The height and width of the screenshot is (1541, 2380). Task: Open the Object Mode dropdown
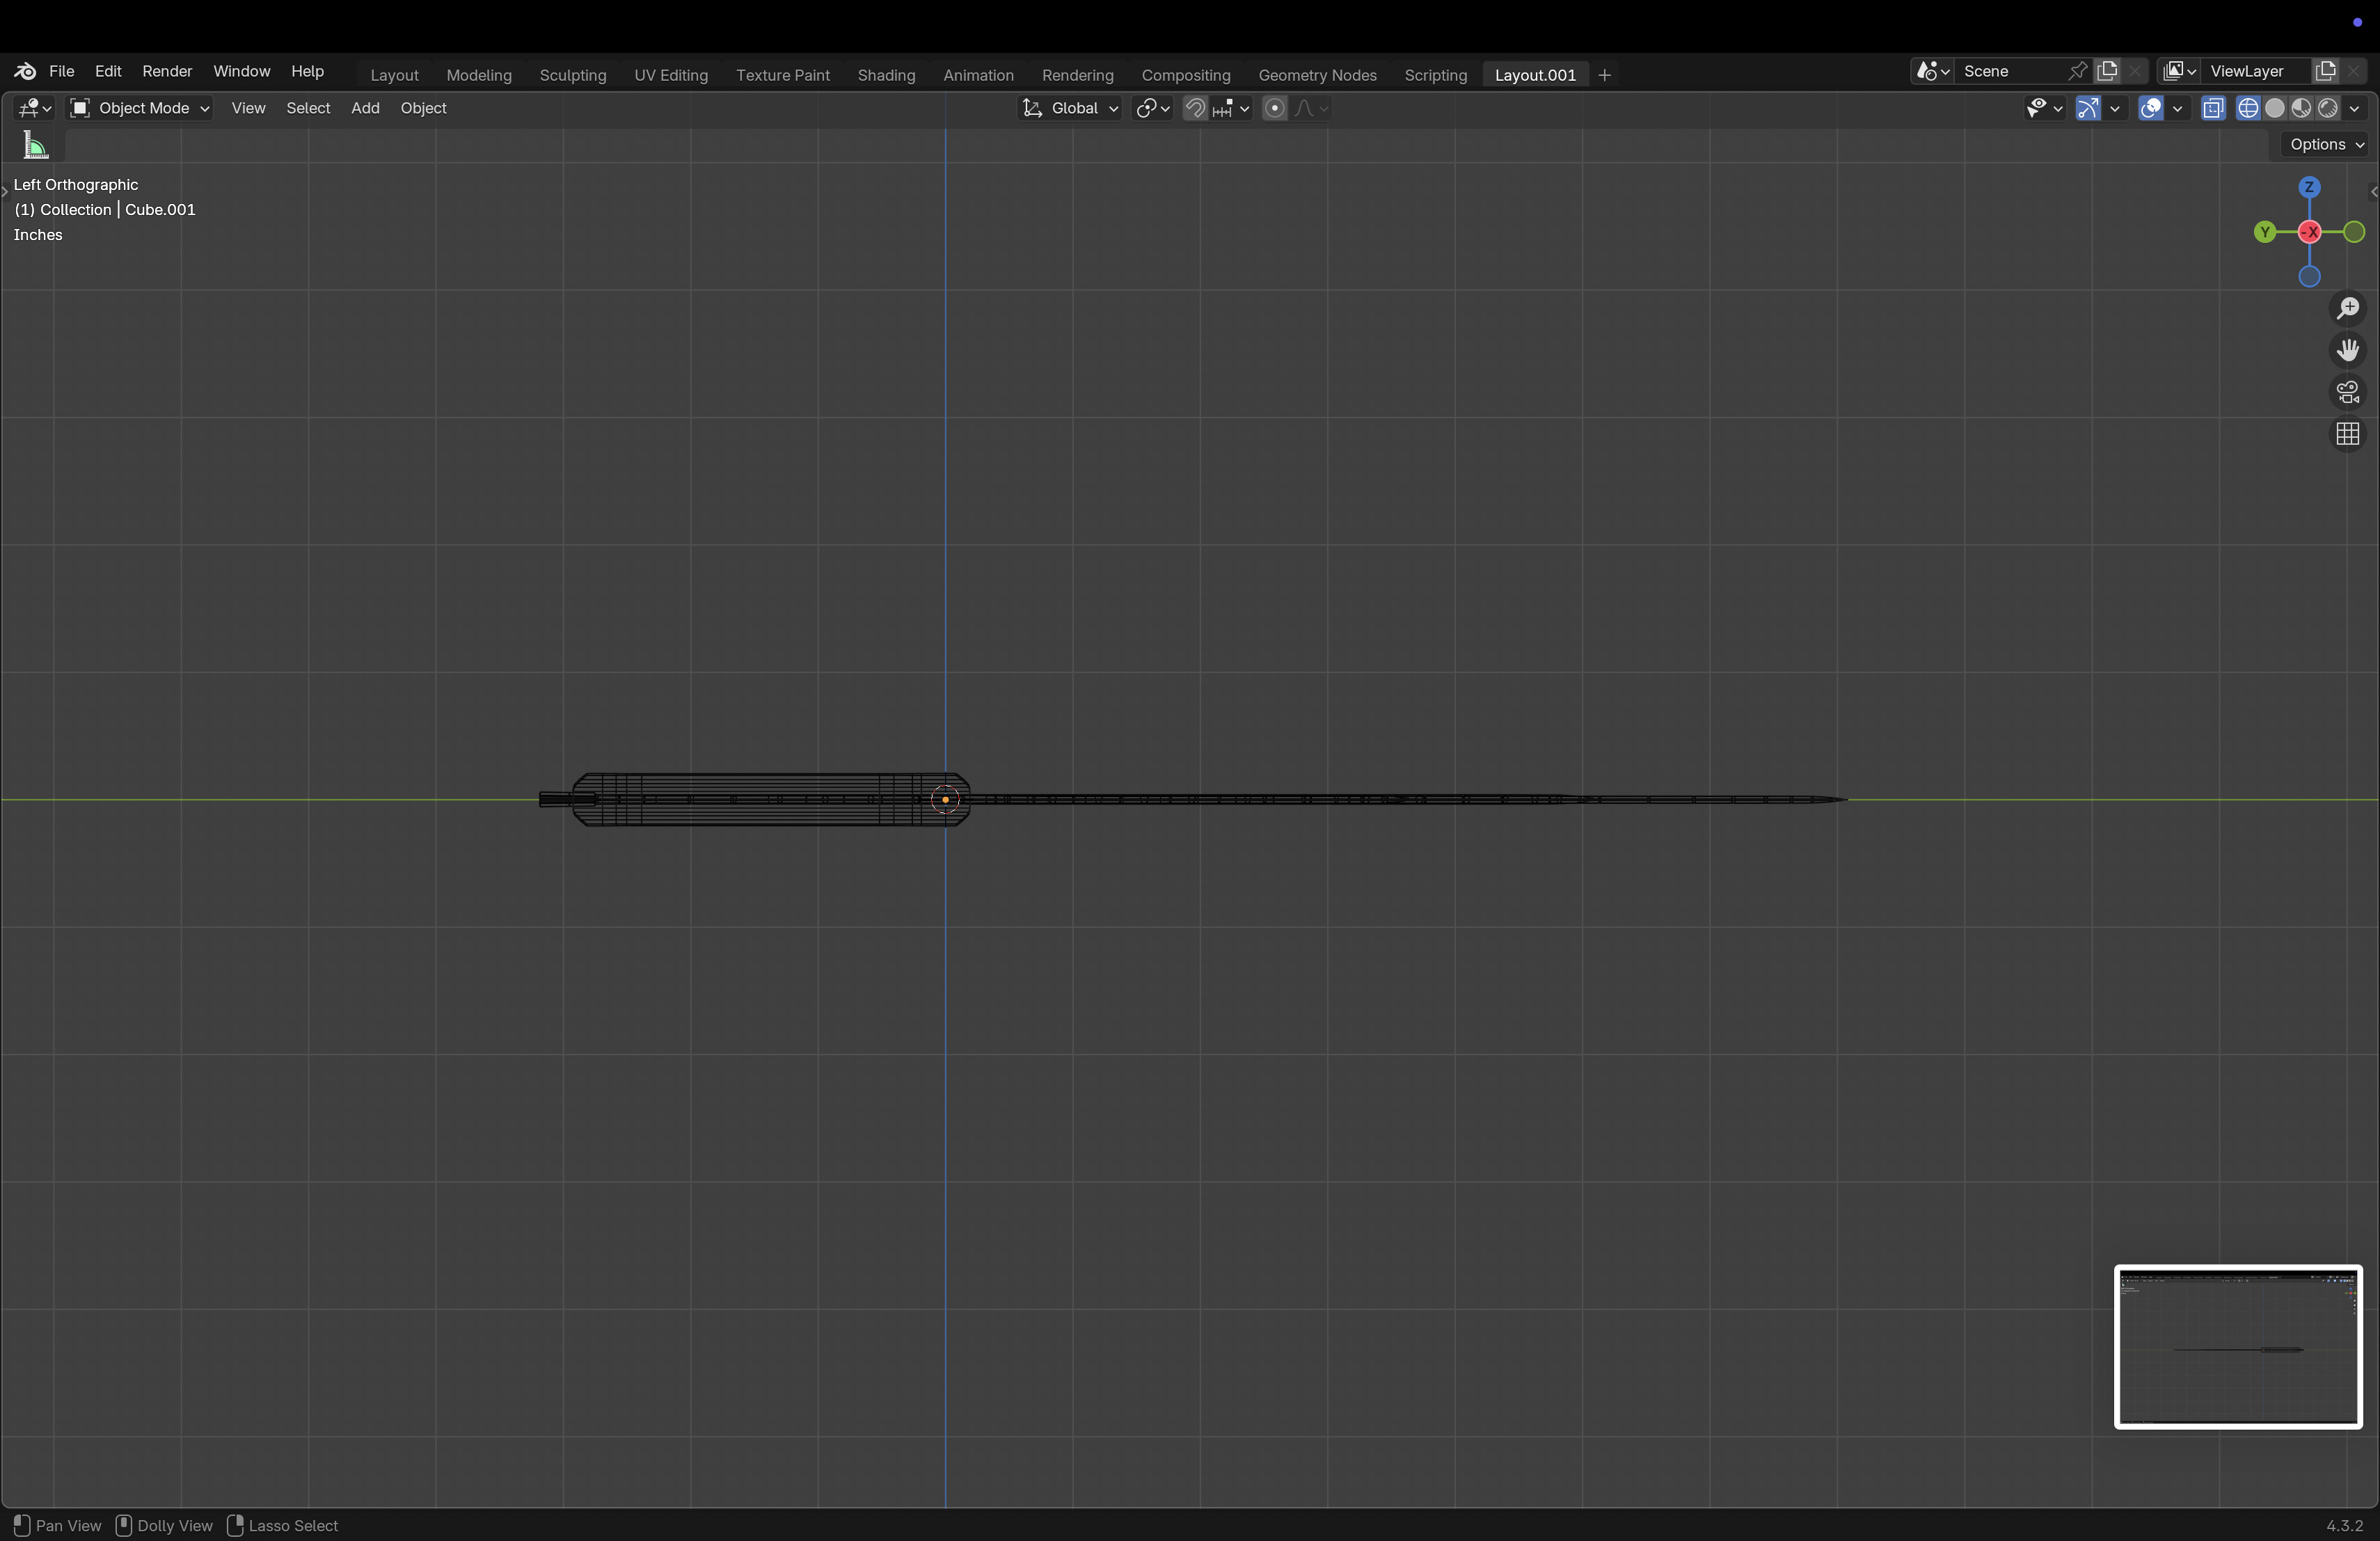[x=140, y=108]
